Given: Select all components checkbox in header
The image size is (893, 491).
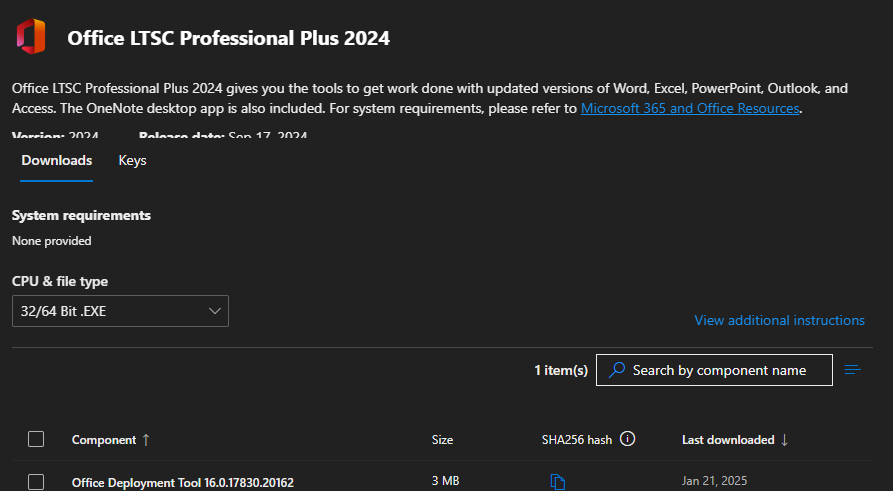Looking at the screenshot, I should pos(36,439).
